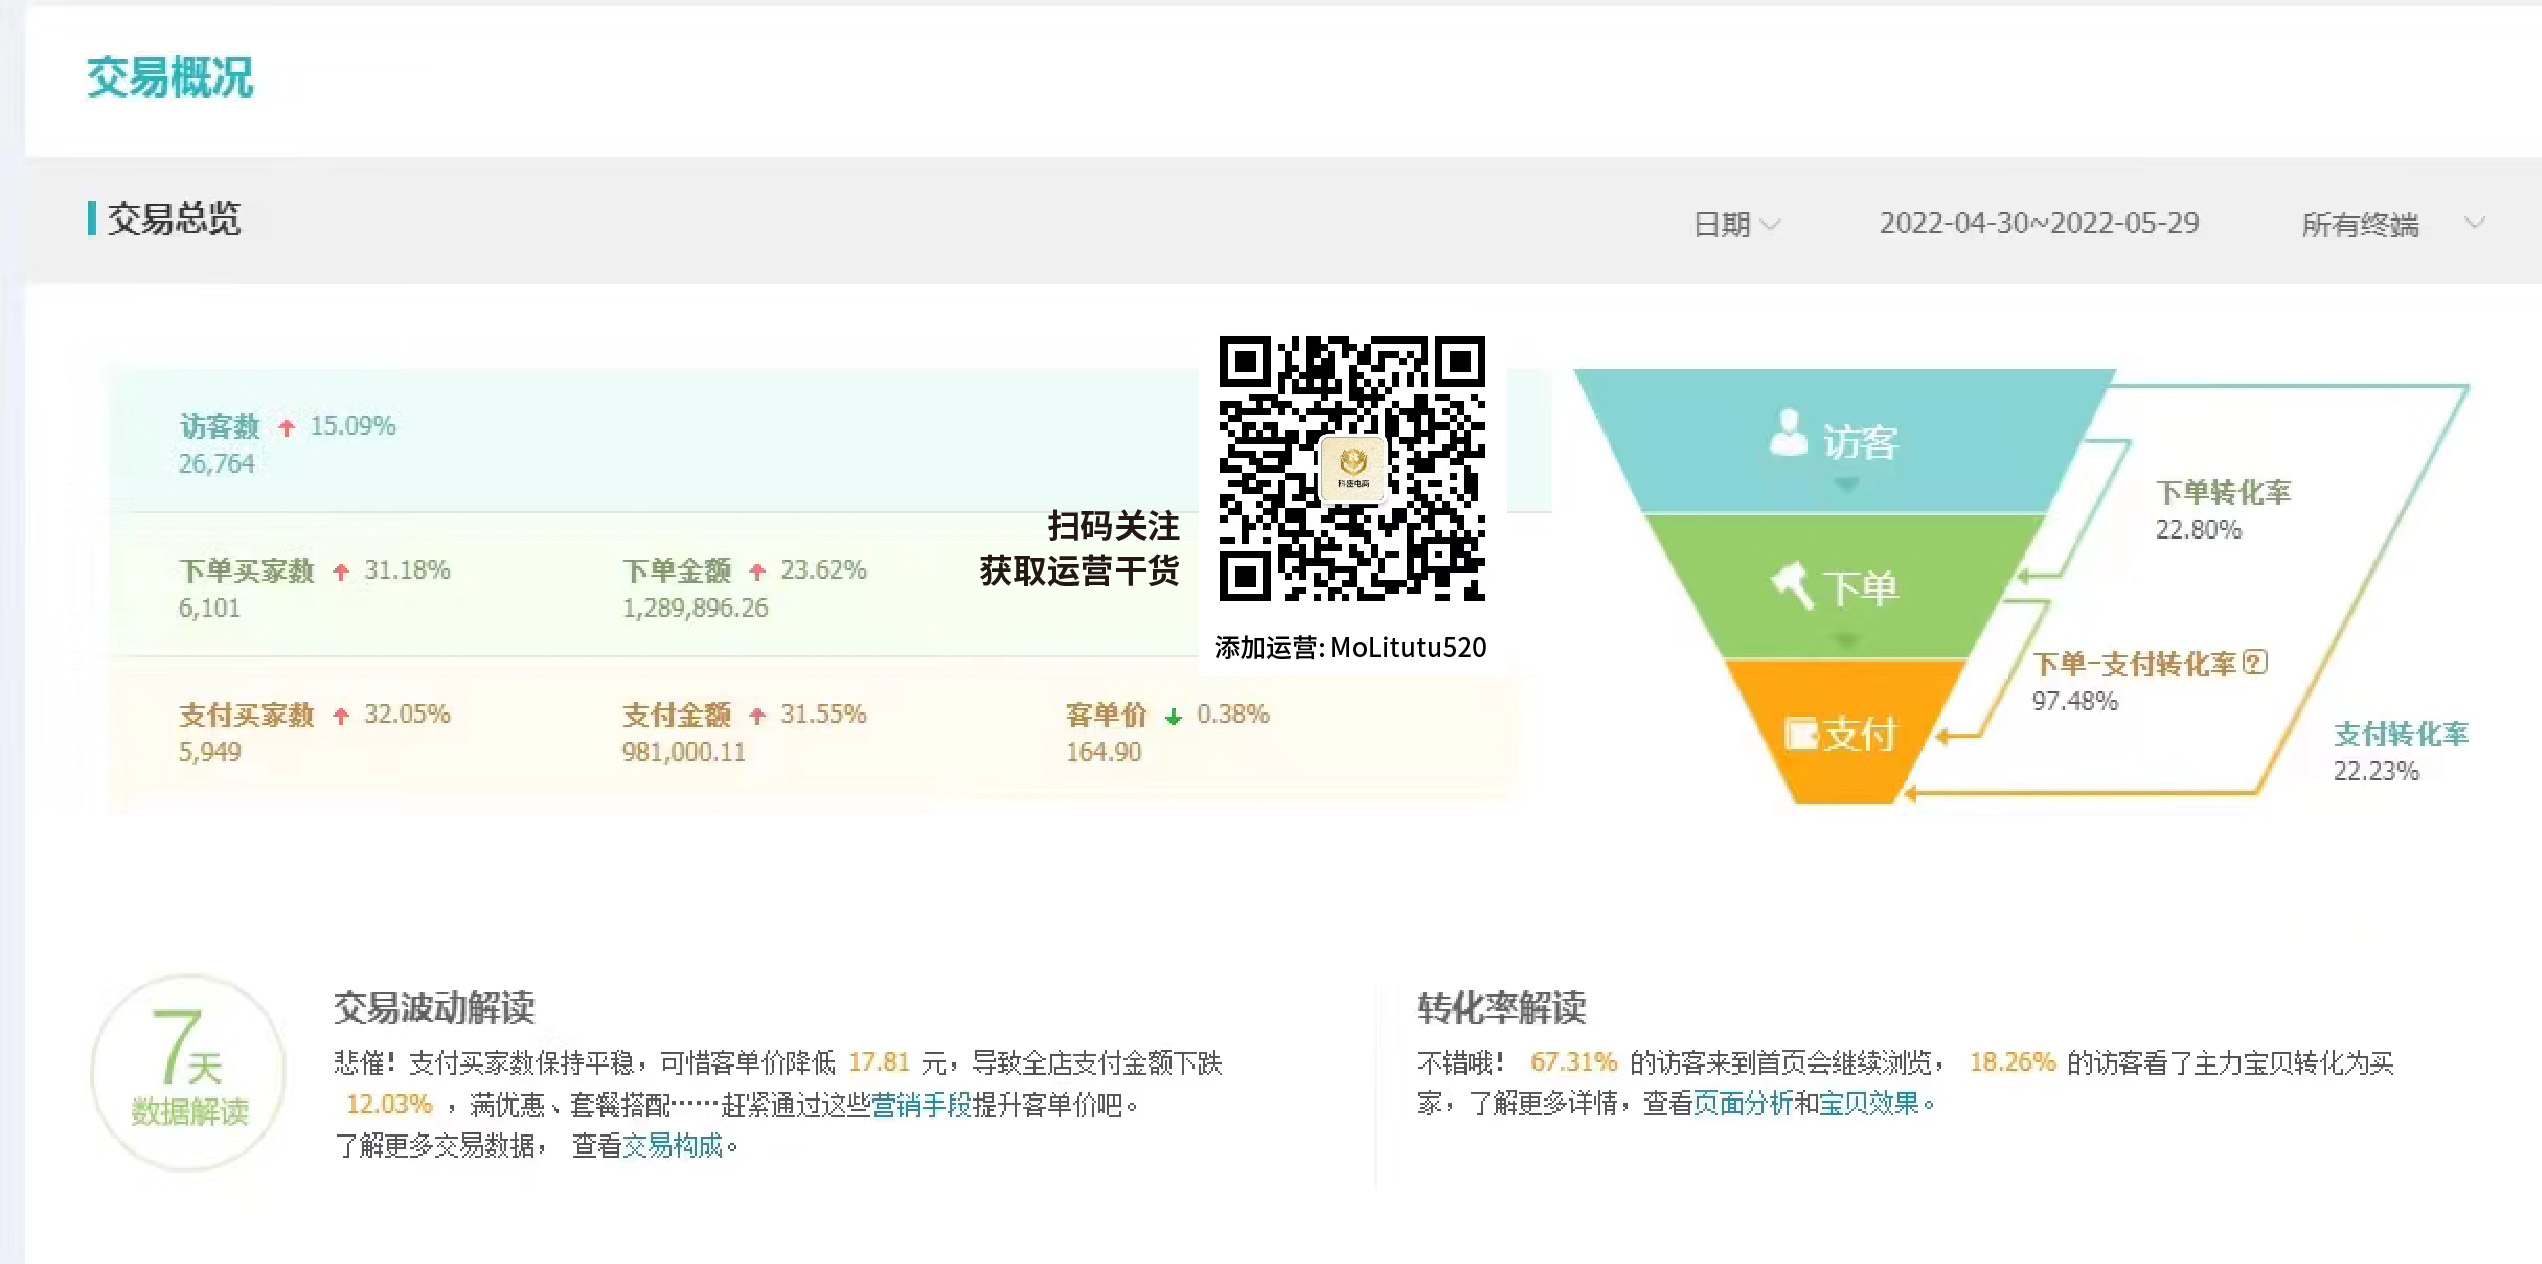Click the red up arrow beside 访客数
This screenshot has width=2542, height=1264.
288,427
